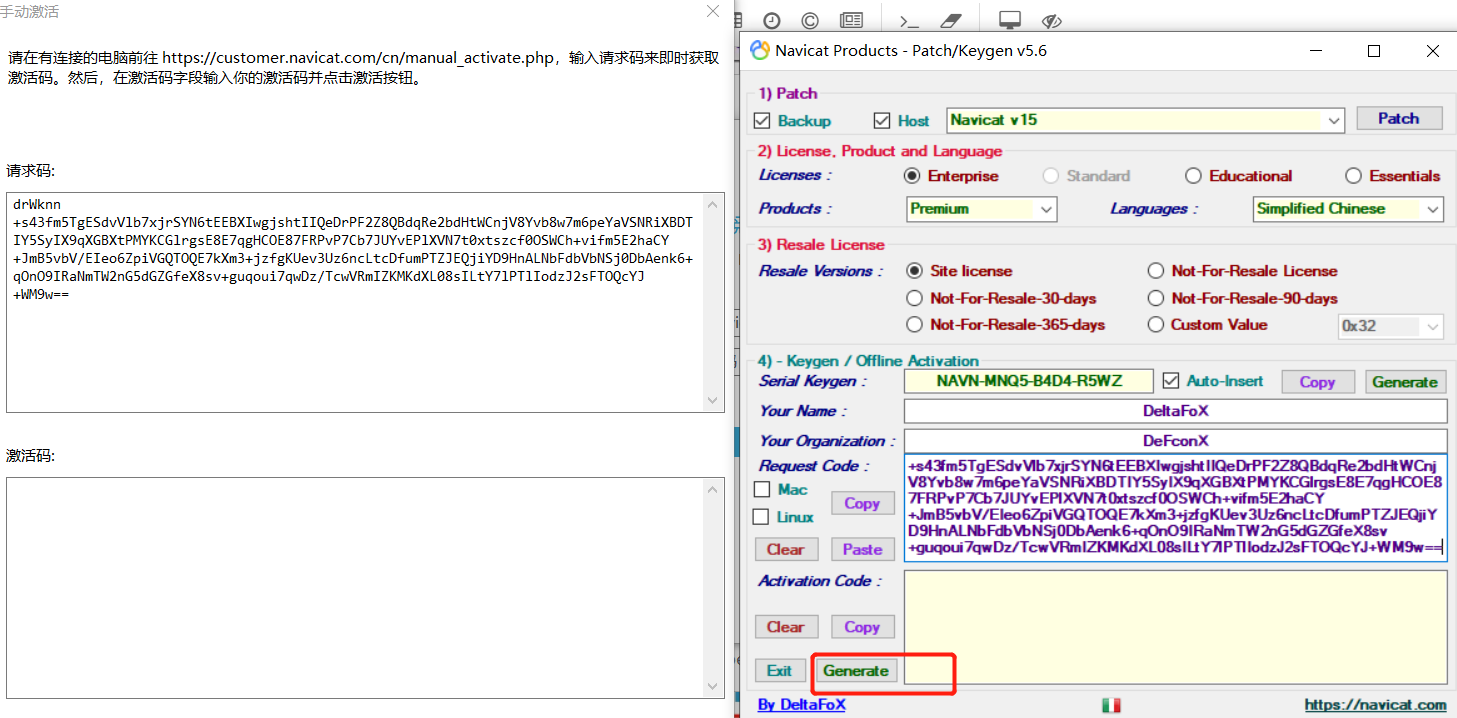Click the clock icon in background toolbar
Image resolution: width=1457 pixels, height=718 pixels.
point(772,20)
